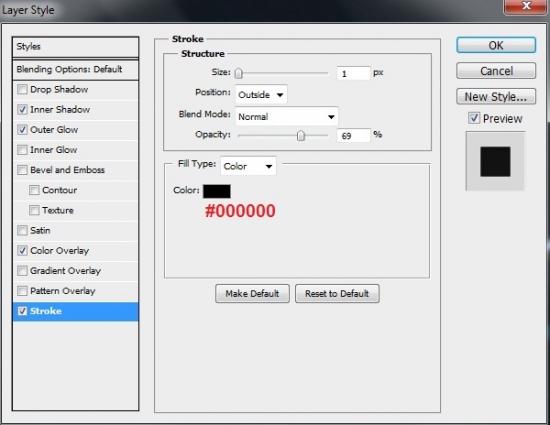Open the Position dropdown showing Outside

(x=261, y=94)
